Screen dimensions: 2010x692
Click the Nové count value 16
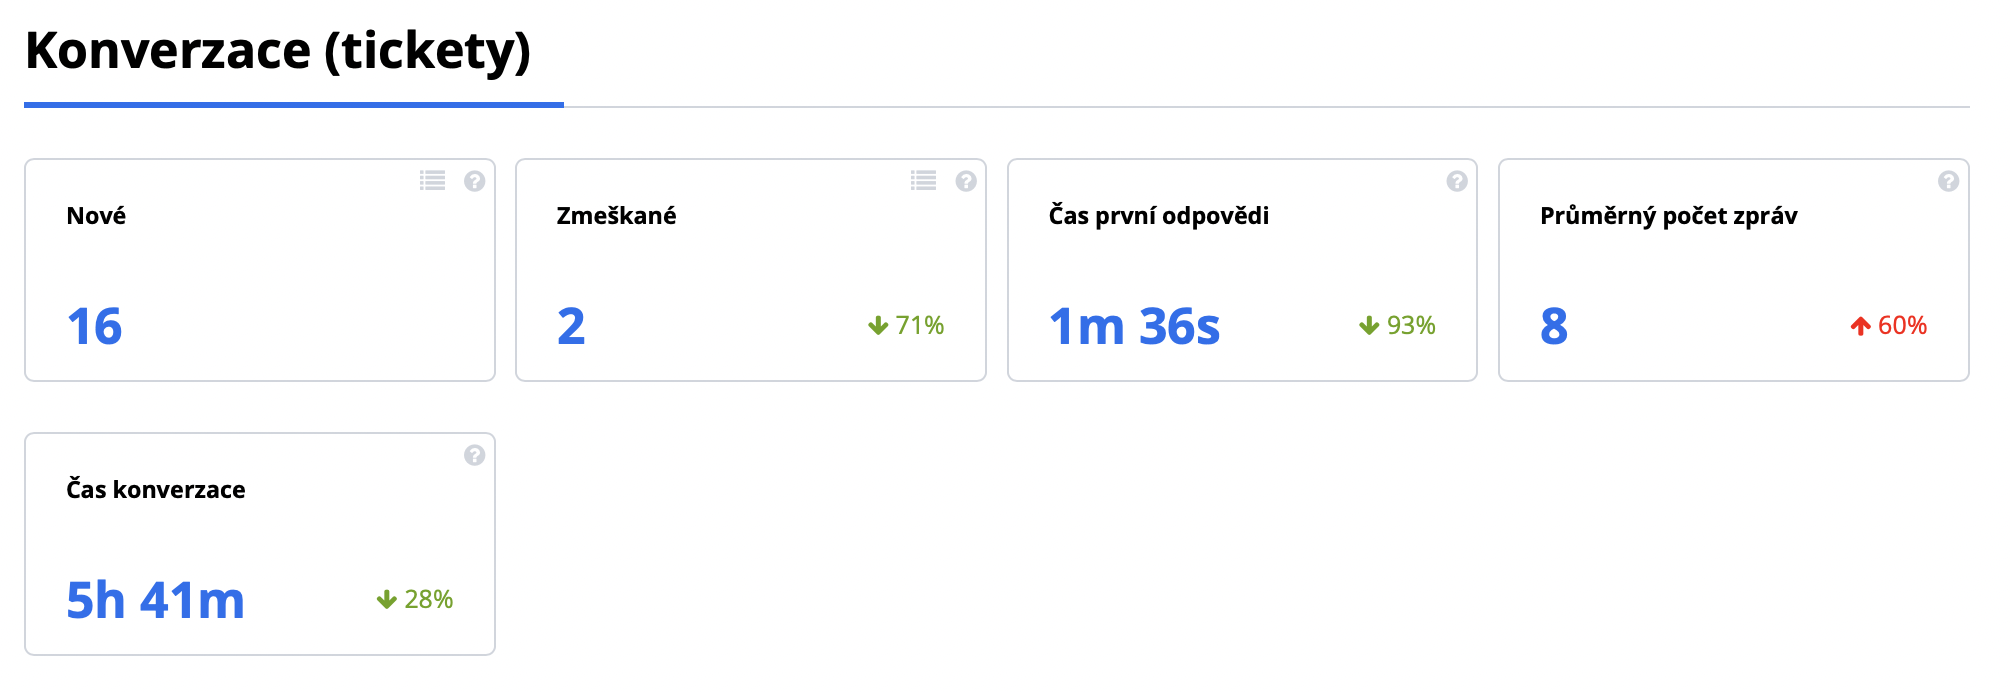click(x=95, y=326)
